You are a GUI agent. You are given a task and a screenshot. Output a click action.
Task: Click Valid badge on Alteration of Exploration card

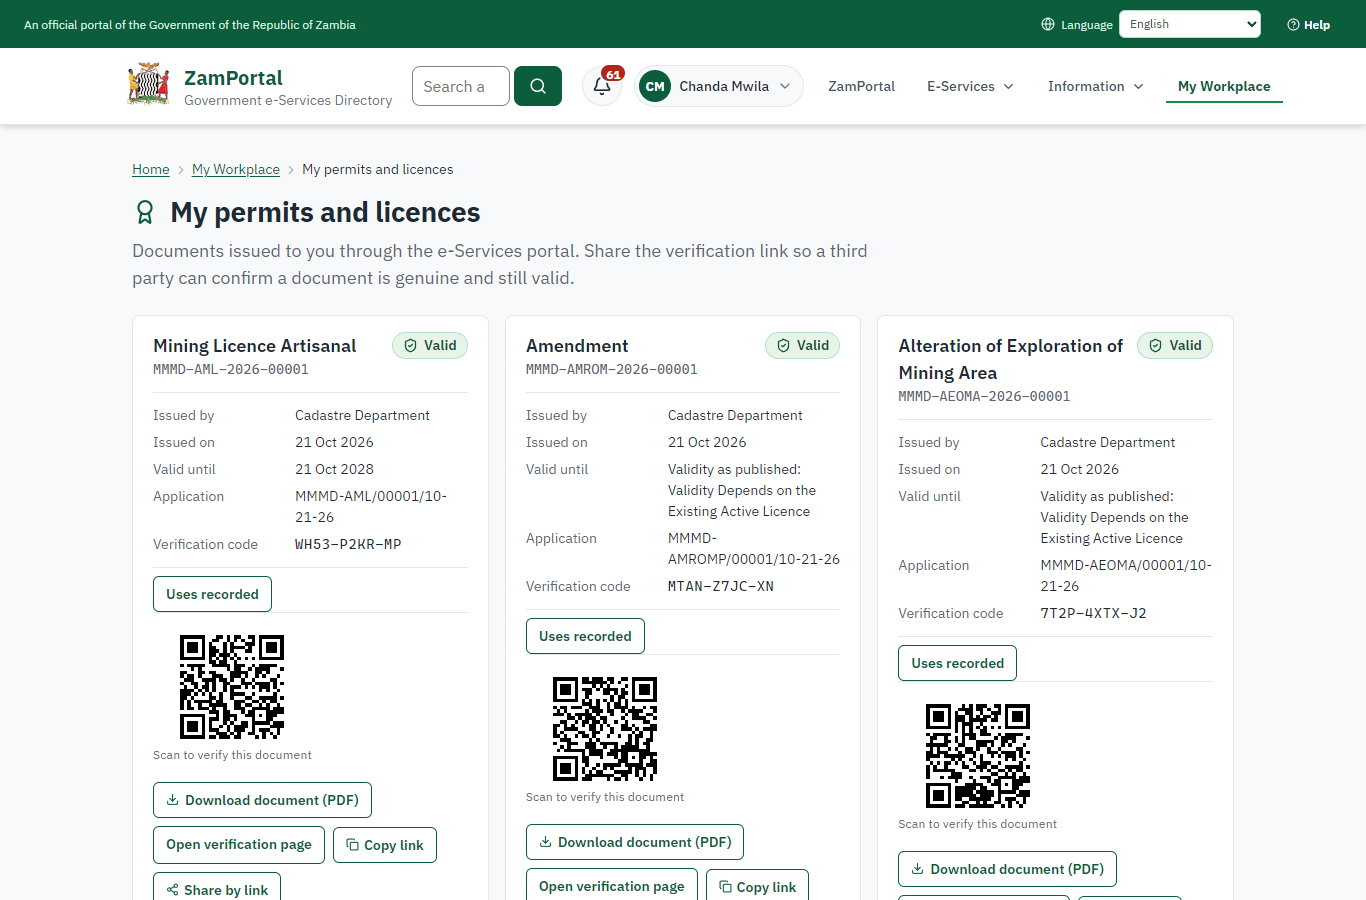1175,345
